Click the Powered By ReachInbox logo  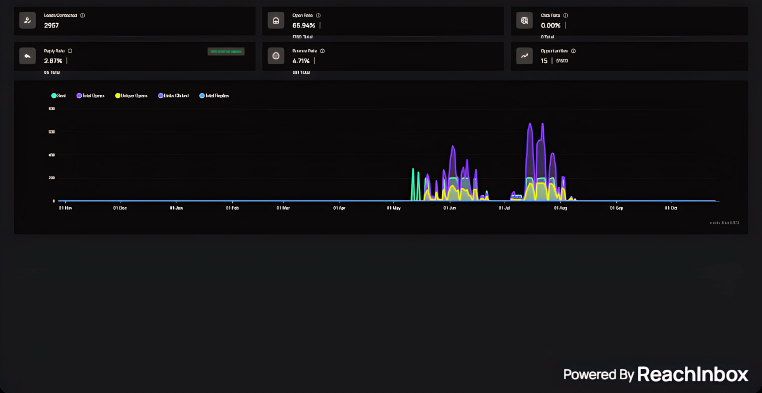[656, 374]
